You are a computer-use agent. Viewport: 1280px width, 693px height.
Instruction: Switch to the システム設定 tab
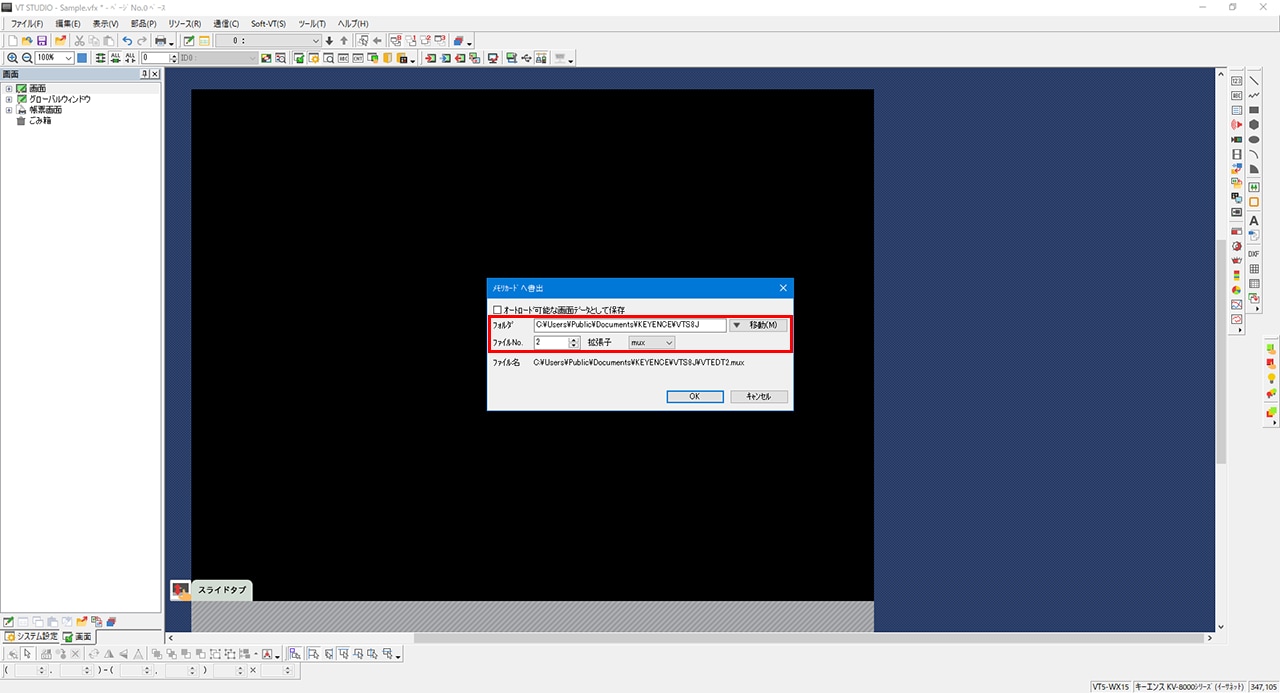pyautogui.click(x=31, y=636)
